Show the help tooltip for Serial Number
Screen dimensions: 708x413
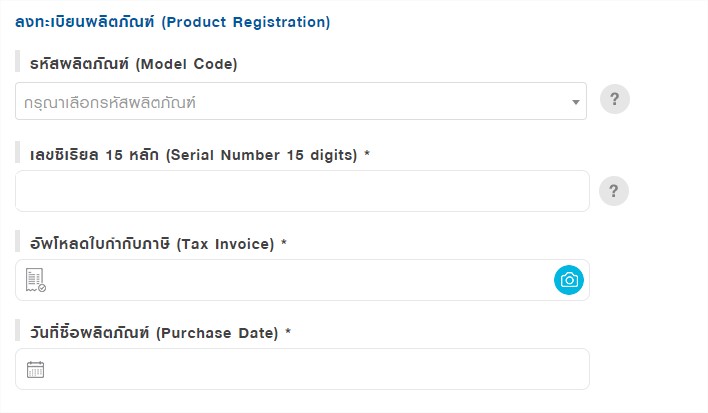pos(614,191)
